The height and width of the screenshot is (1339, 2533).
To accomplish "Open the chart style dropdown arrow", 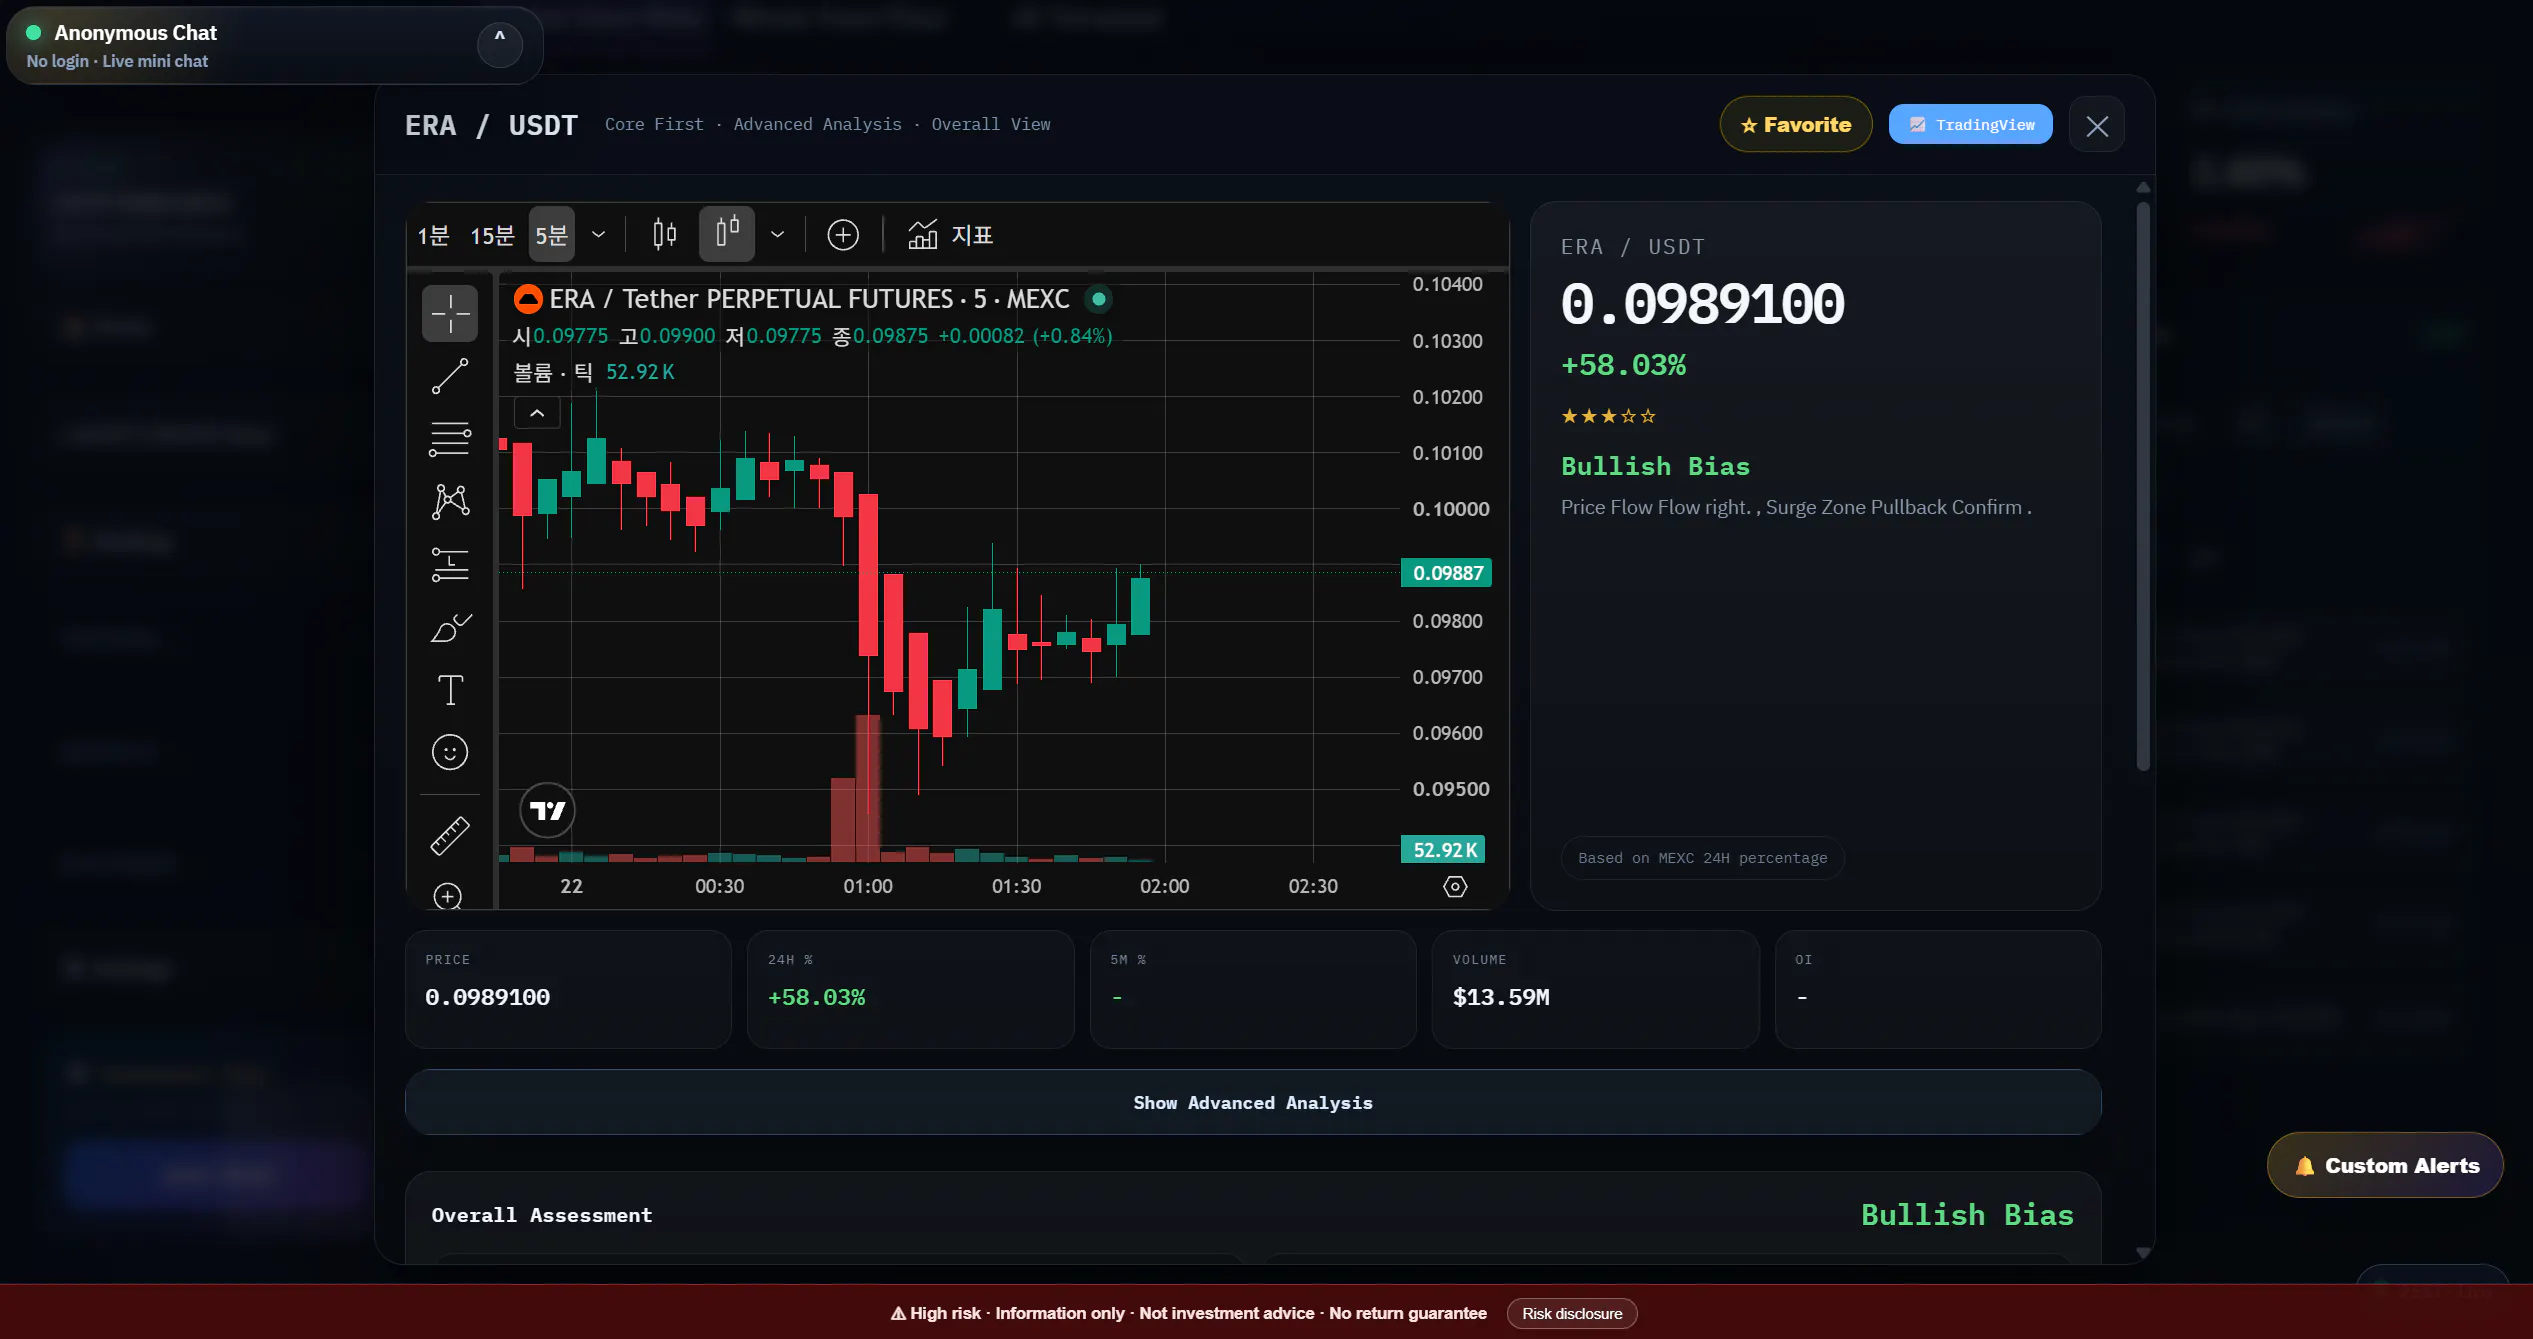I will [777, 235].
